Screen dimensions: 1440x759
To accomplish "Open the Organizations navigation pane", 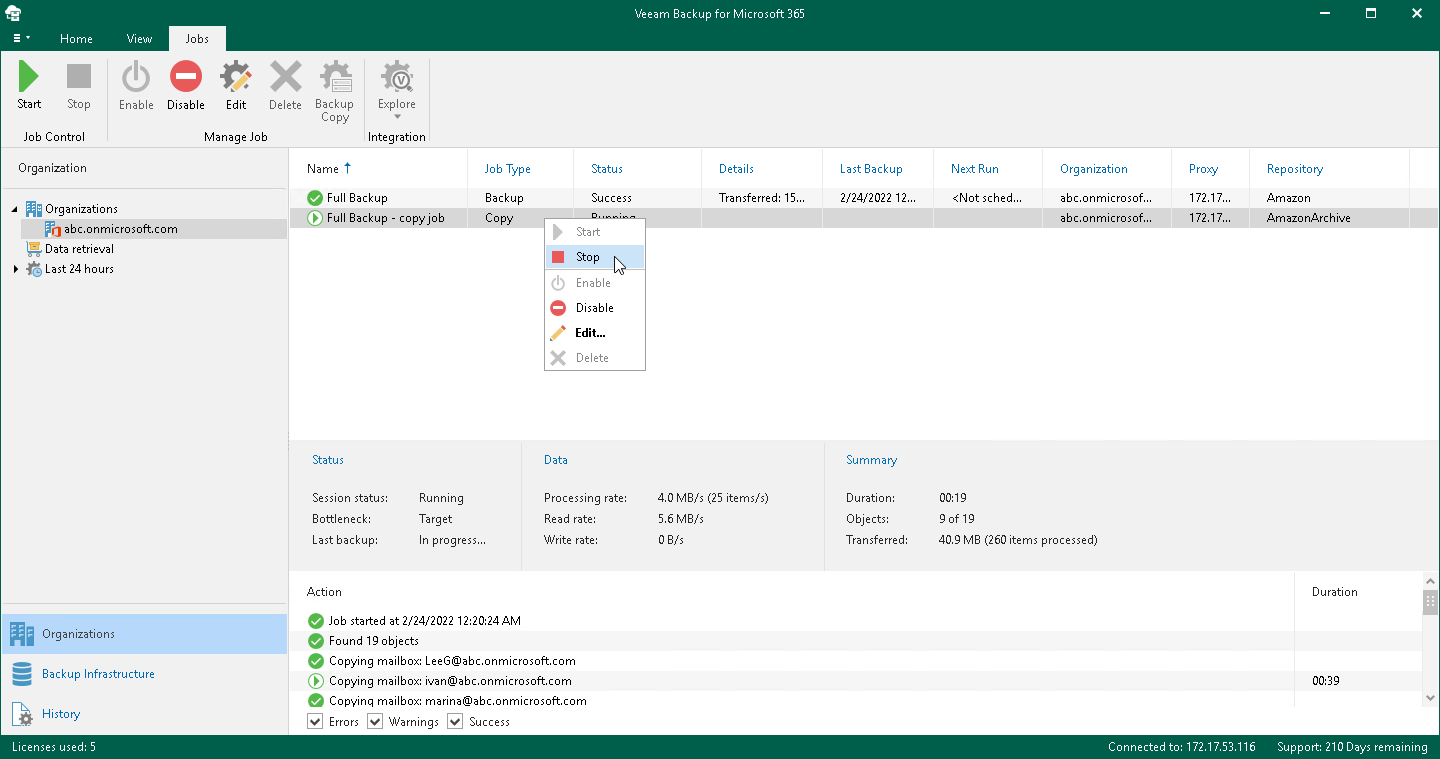I will point(144,634).
